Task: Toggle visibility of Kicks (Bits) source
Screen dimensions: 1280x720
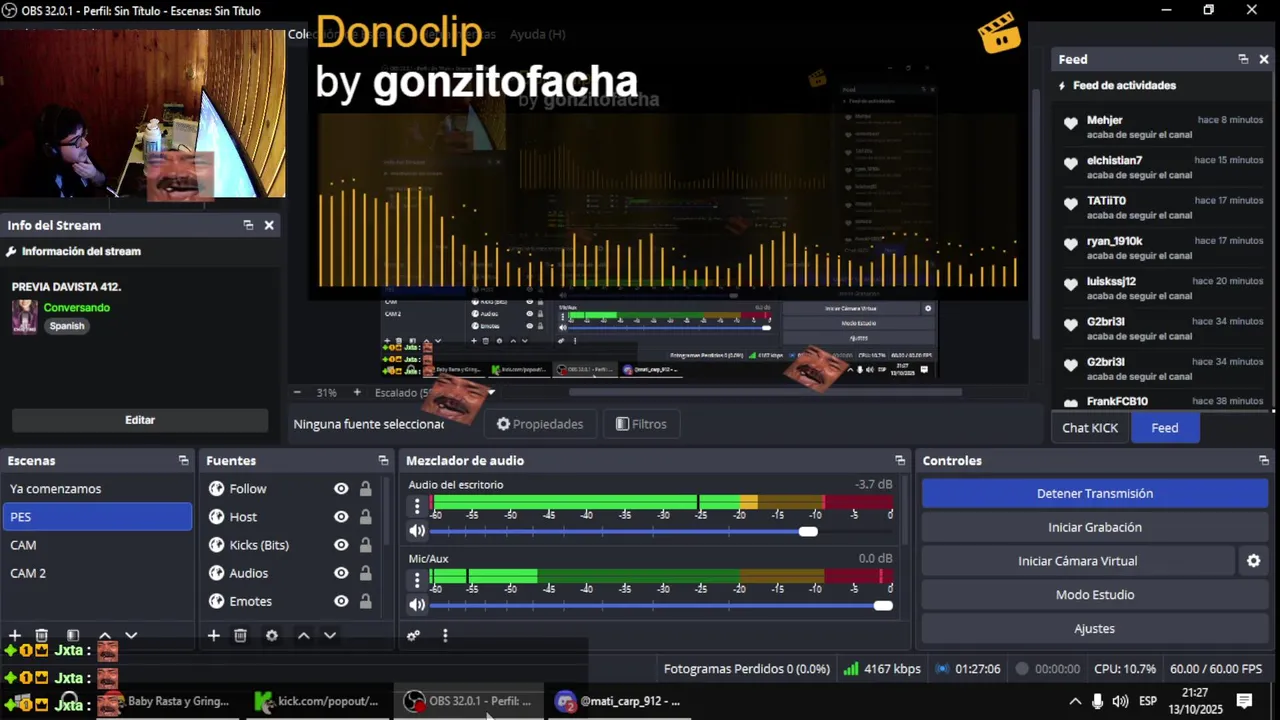Action: coord(341,545)
